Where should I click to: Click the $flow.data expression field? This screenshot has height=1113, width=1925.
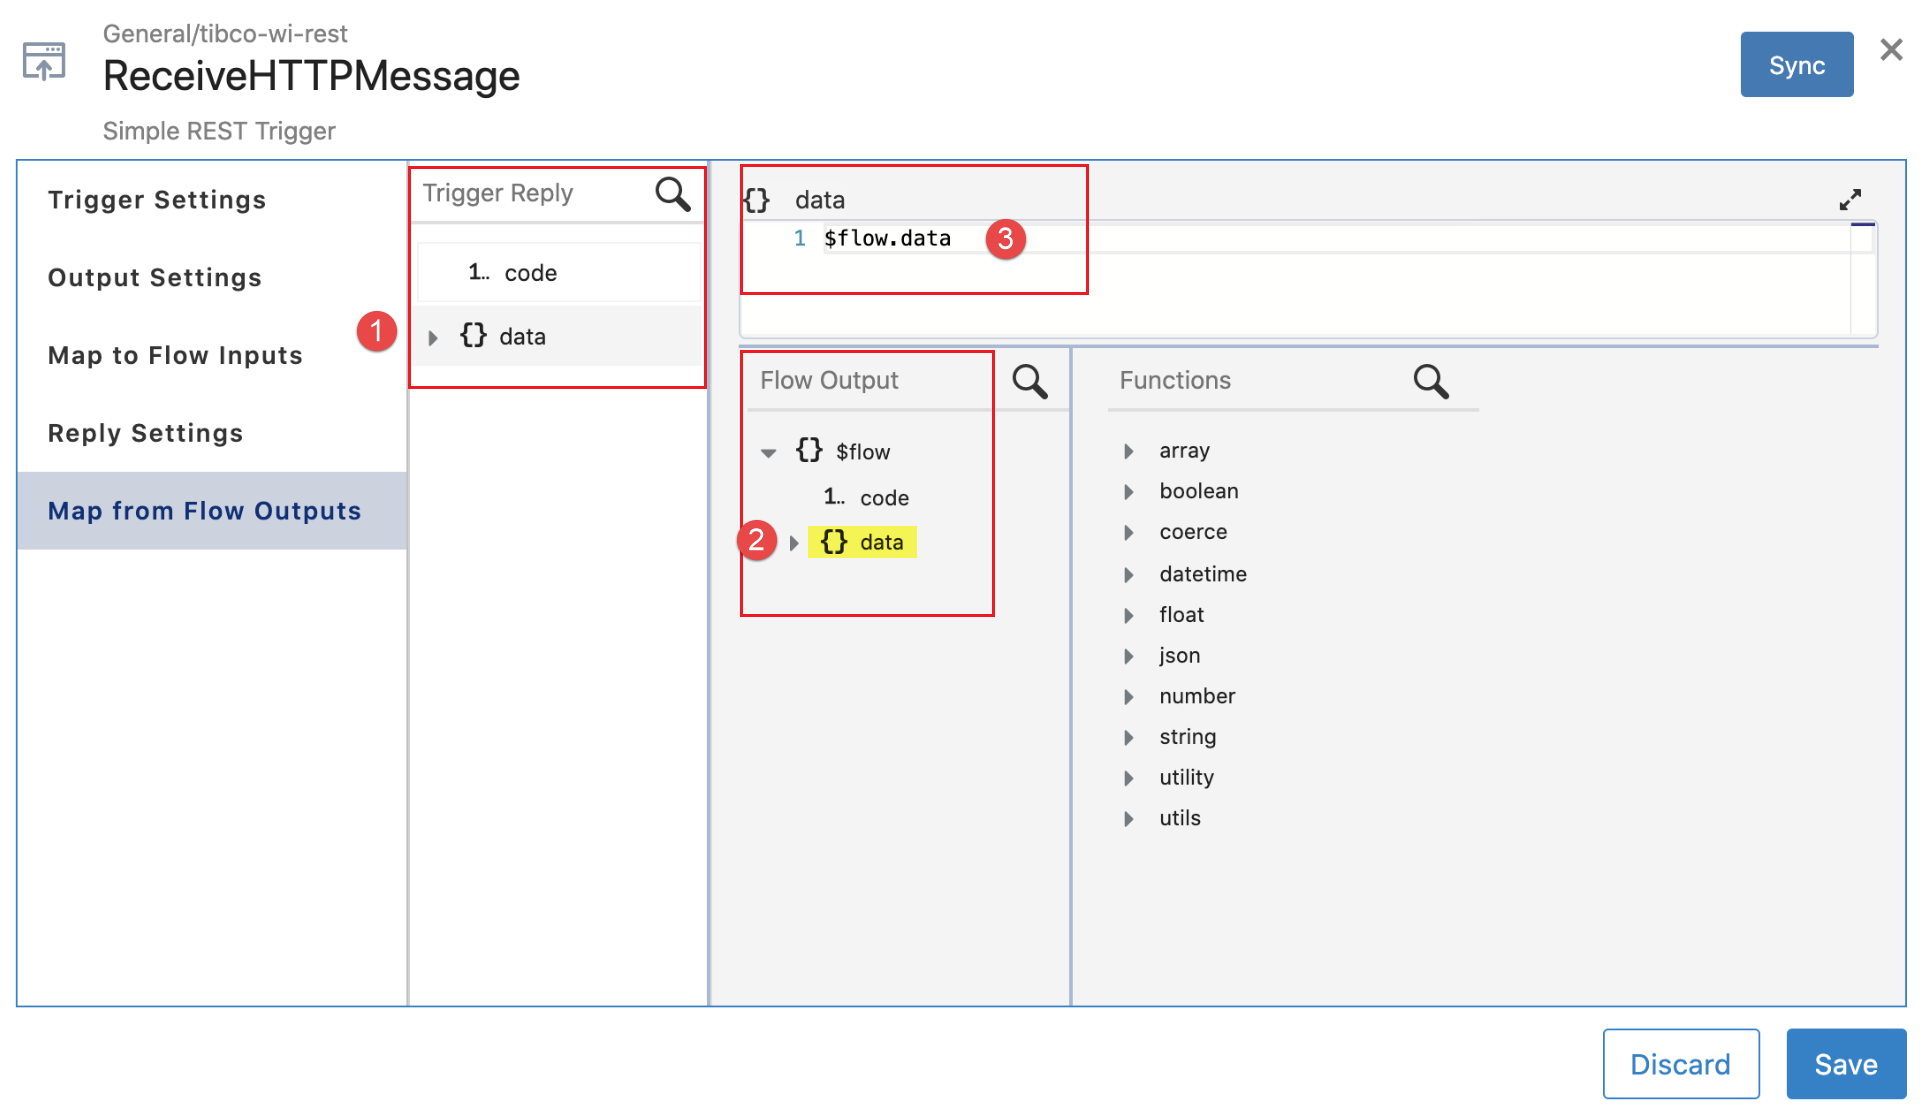(887, 239)
